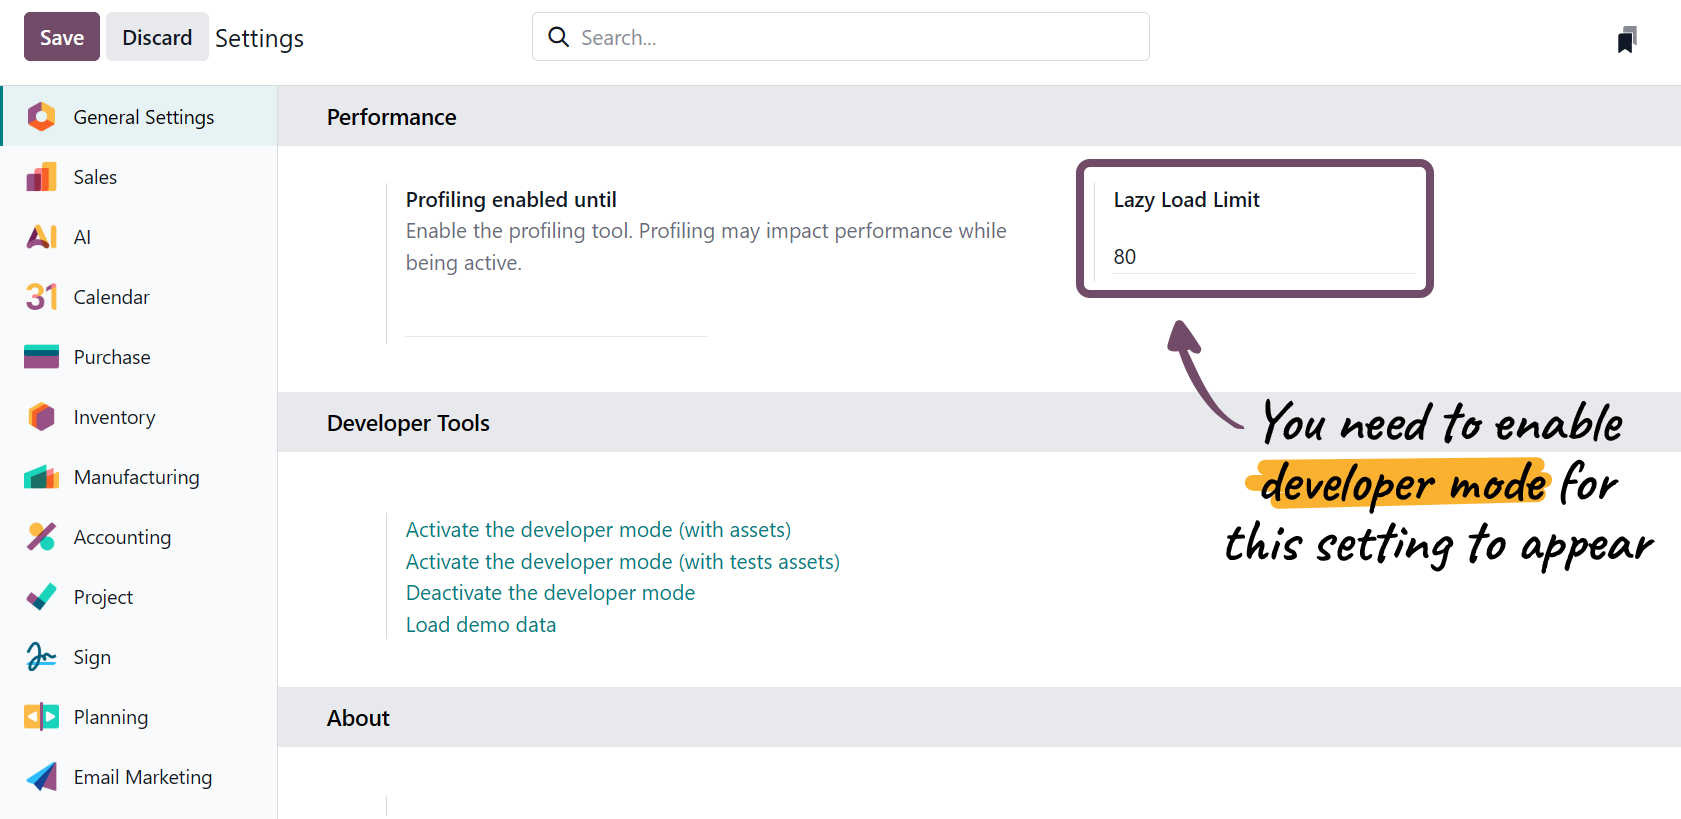Edit the Lazy Load Limit value 80
The width and height of the screenshot is (1681, 819).
coord(1264,257)
